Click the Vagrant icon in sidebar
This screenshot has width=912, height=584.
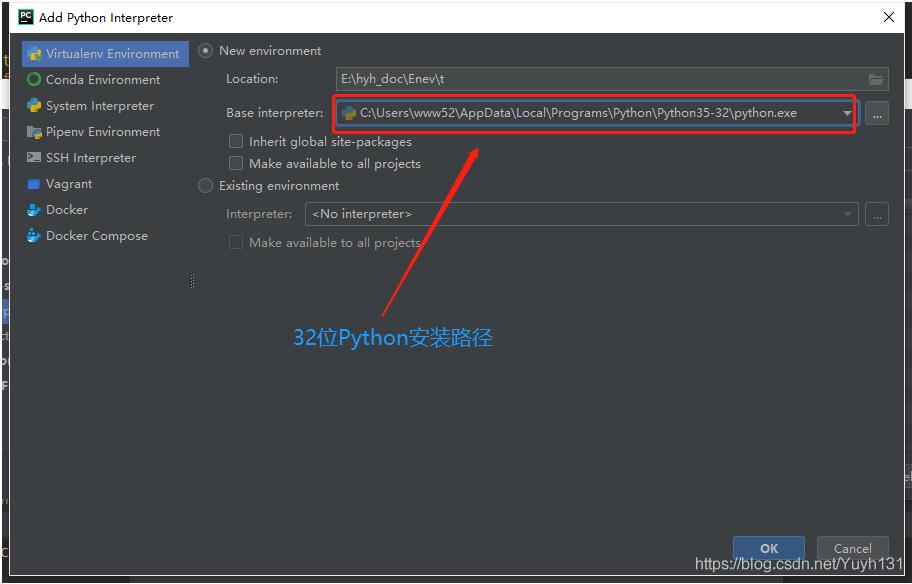[34, 184]
